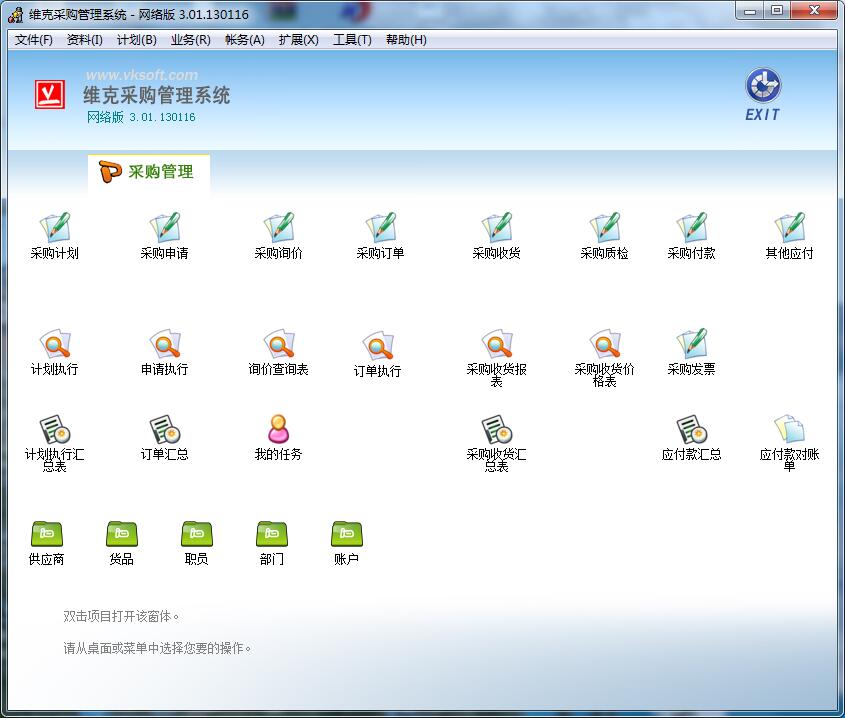Open the 帮助(H) menu
The height and width of the screenshot is (718, 845).
click(x=406, y=40)
